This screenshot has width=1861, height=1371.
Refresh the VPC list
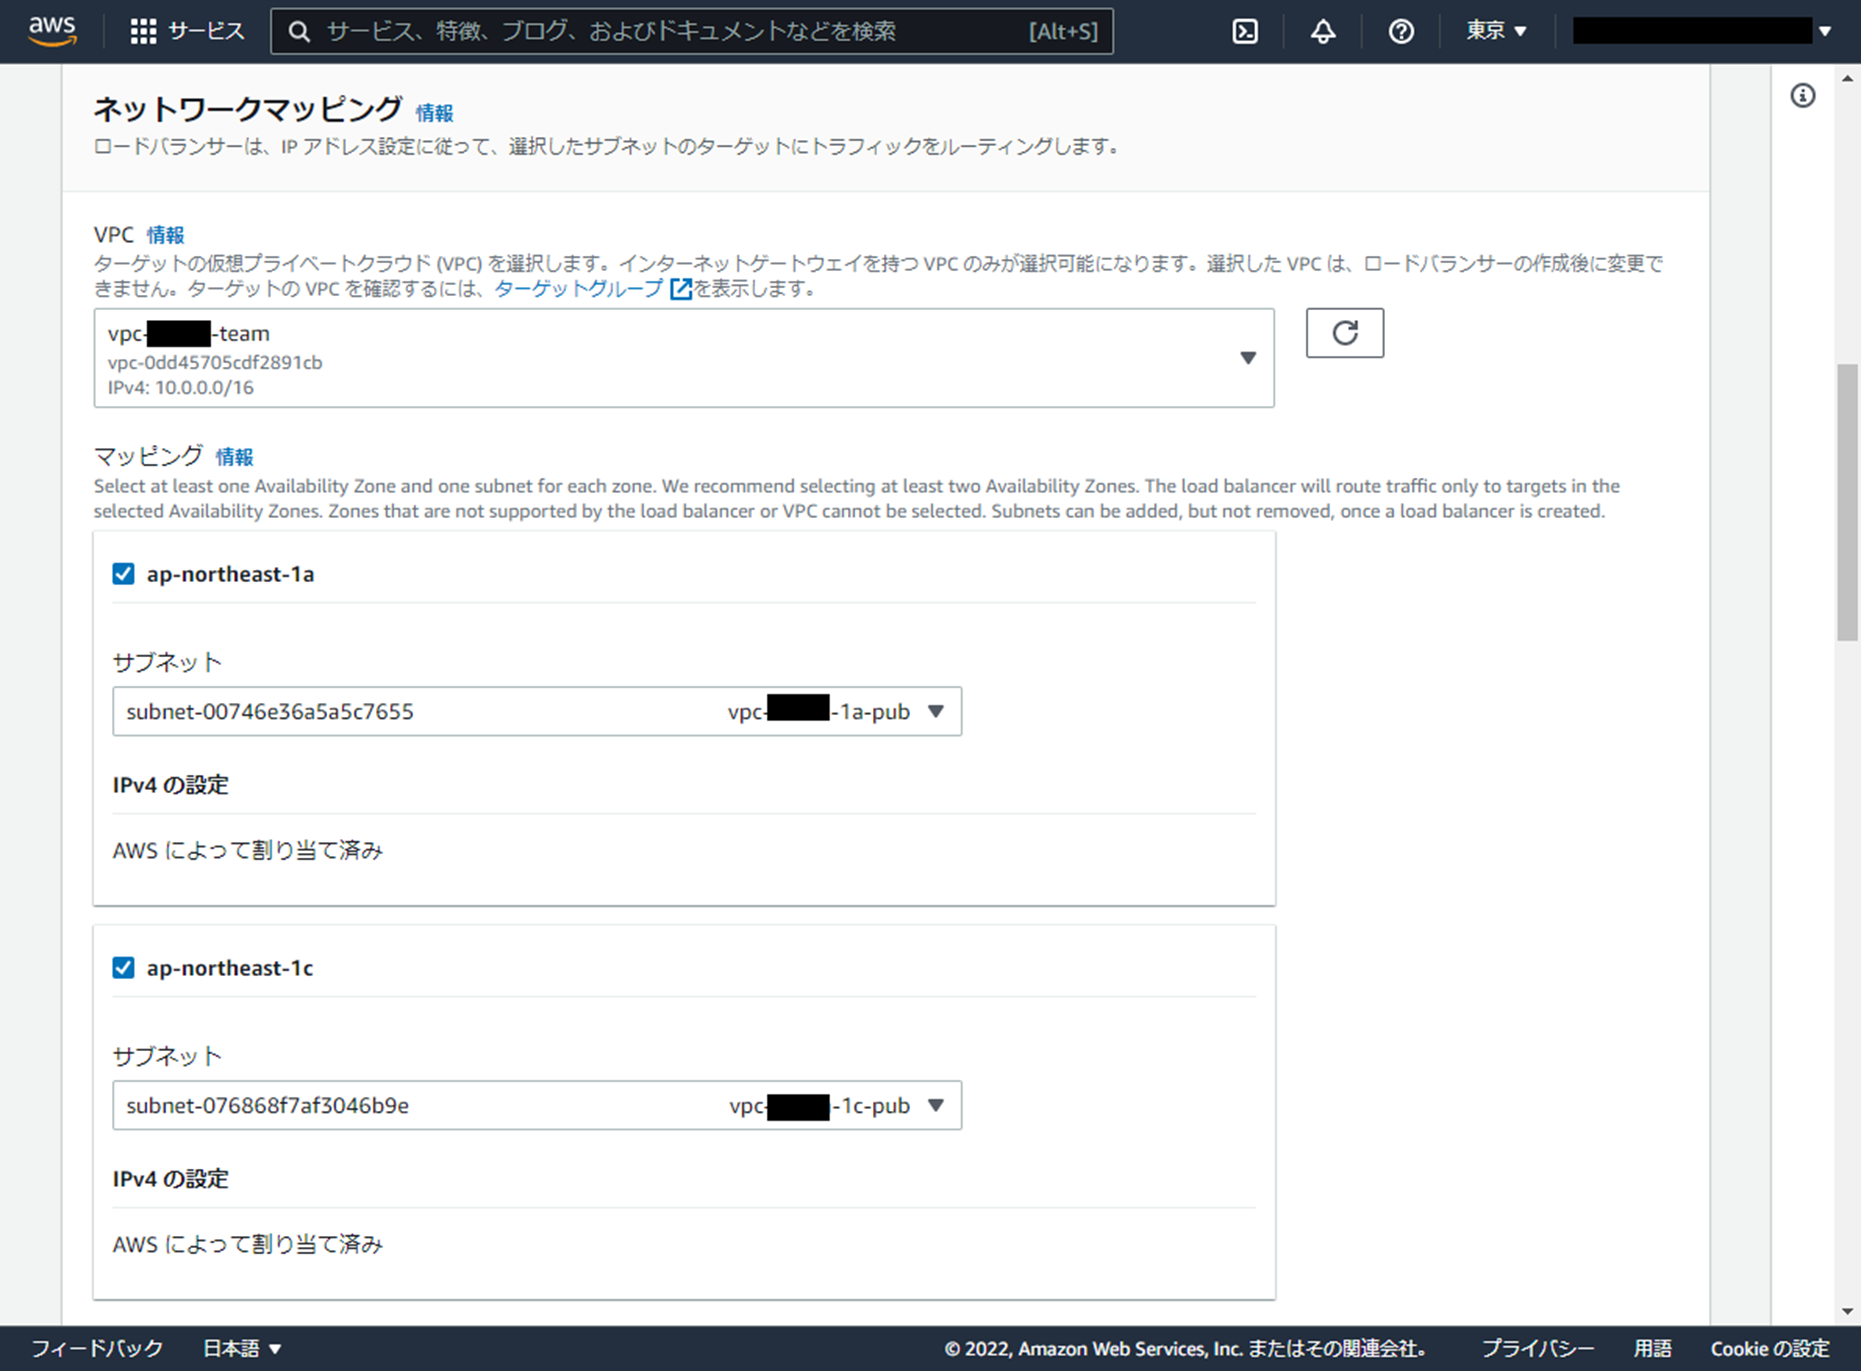[1344, 333]
